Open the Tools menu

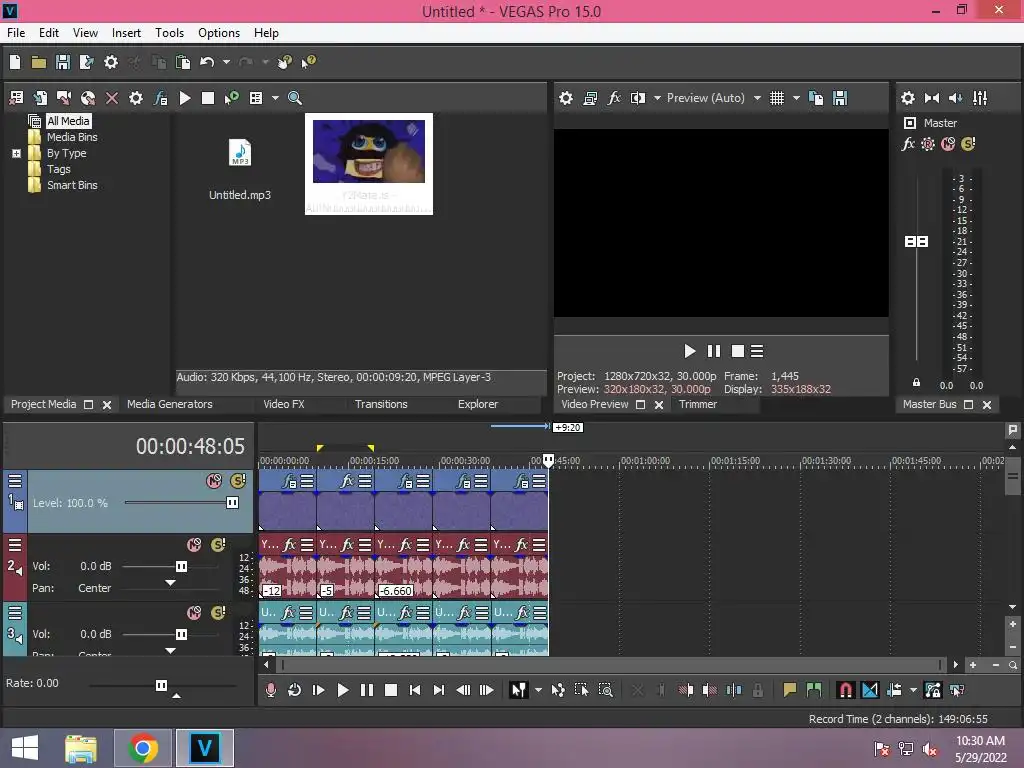169,33
